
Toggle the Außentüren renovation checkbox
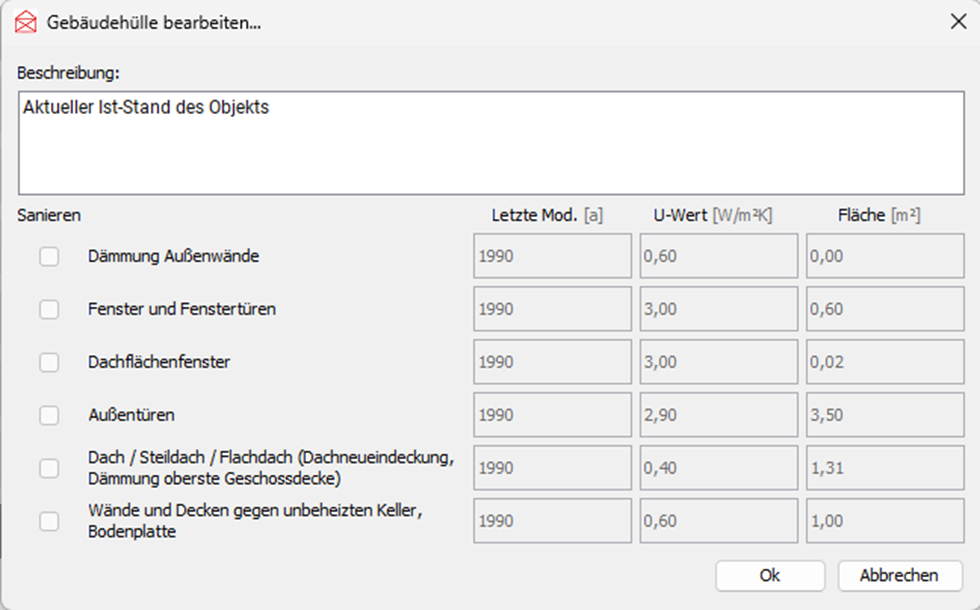point(49,415)
